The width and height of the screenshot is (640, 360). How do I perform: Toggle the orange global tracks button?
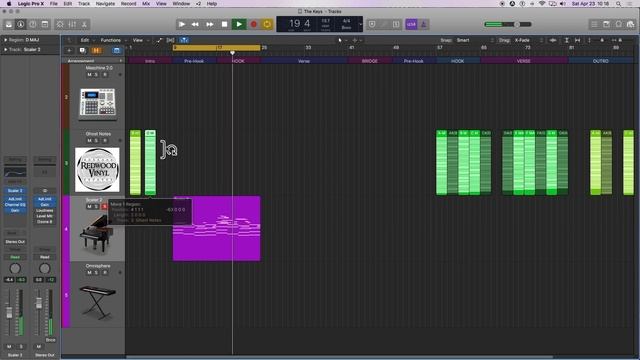coord(96,50)
